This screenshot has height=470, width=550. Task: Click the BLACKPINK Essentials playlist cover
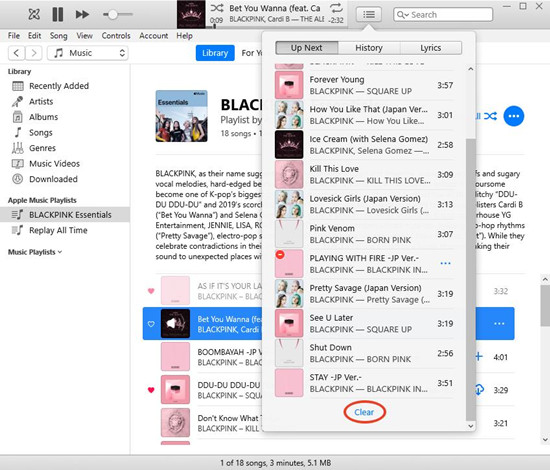181,116
